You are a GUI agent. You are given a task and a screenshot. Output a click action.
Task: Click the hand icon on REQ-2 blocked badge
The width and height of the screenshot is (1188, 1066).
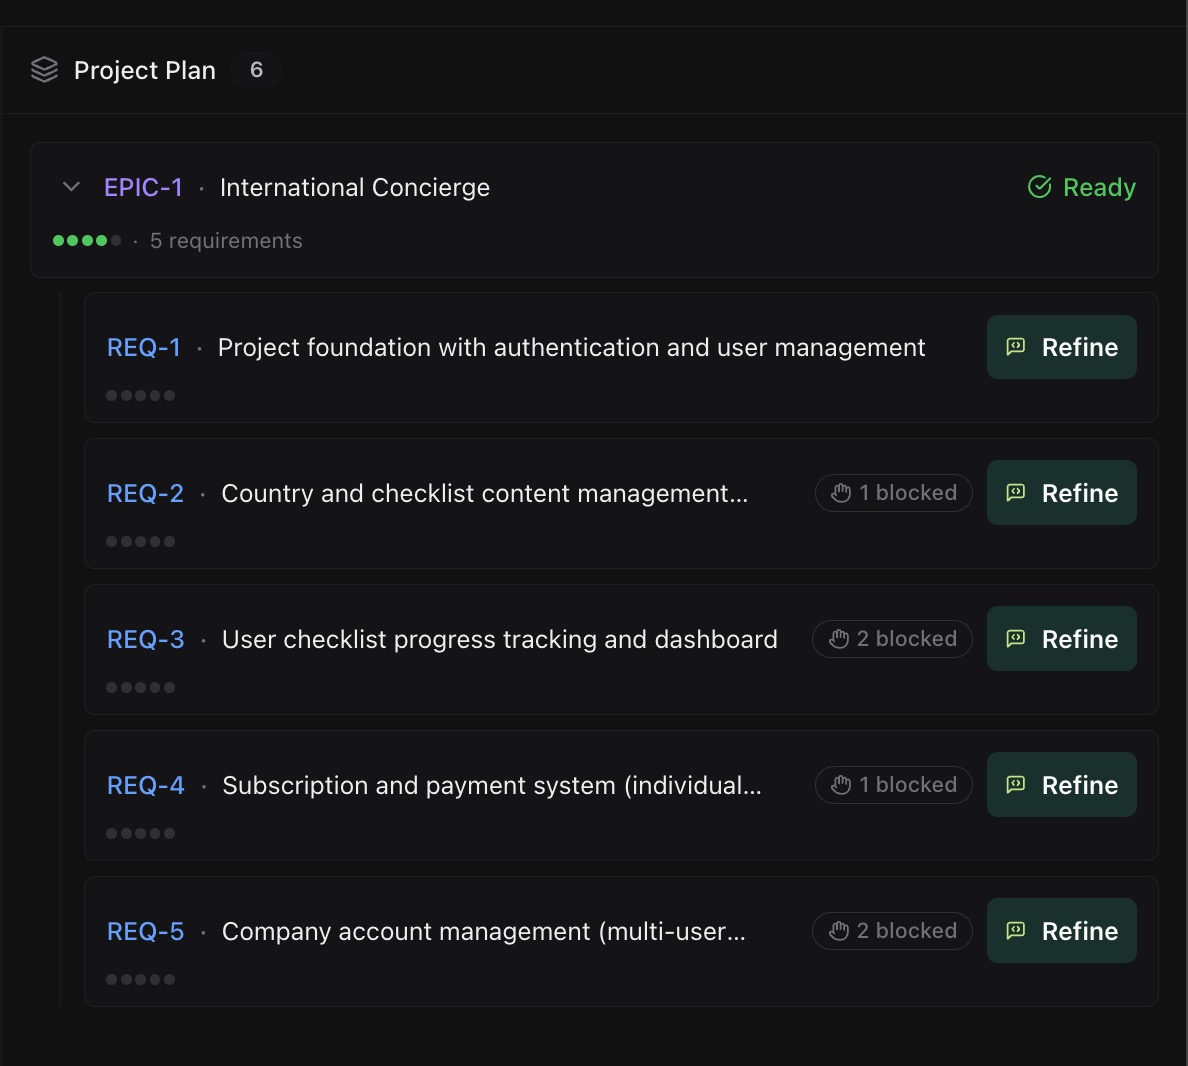841,493
